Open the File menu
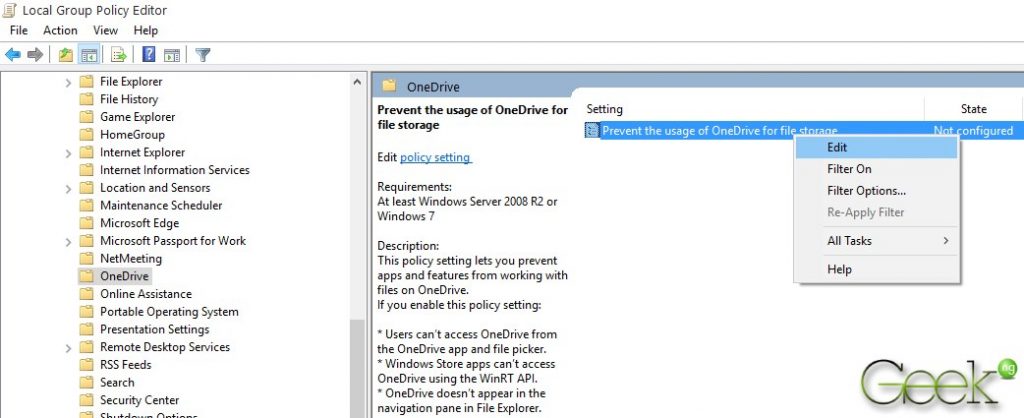Screen dimensions: 1024x418 click(x=19, y=30)
